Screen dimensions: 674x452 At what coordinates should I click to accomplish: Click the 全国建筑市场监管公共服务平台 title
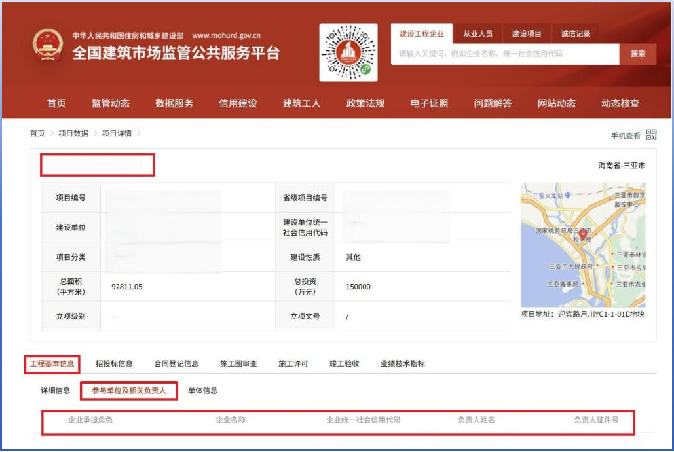coord(176,53)
